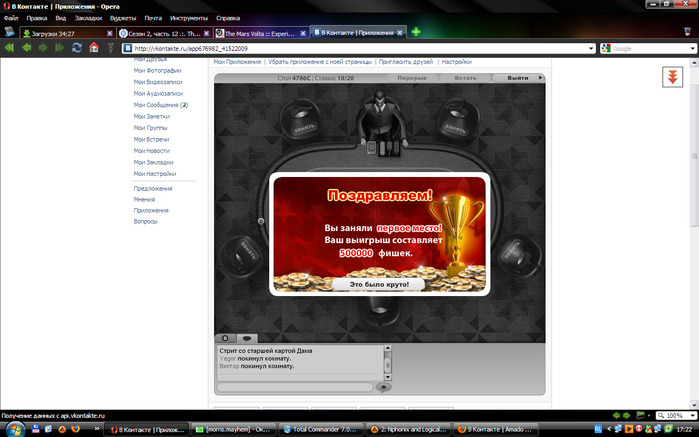Switch to 'The Mars Volta' tab
This screenshot has width=699, height=437.
click(261, 33)
